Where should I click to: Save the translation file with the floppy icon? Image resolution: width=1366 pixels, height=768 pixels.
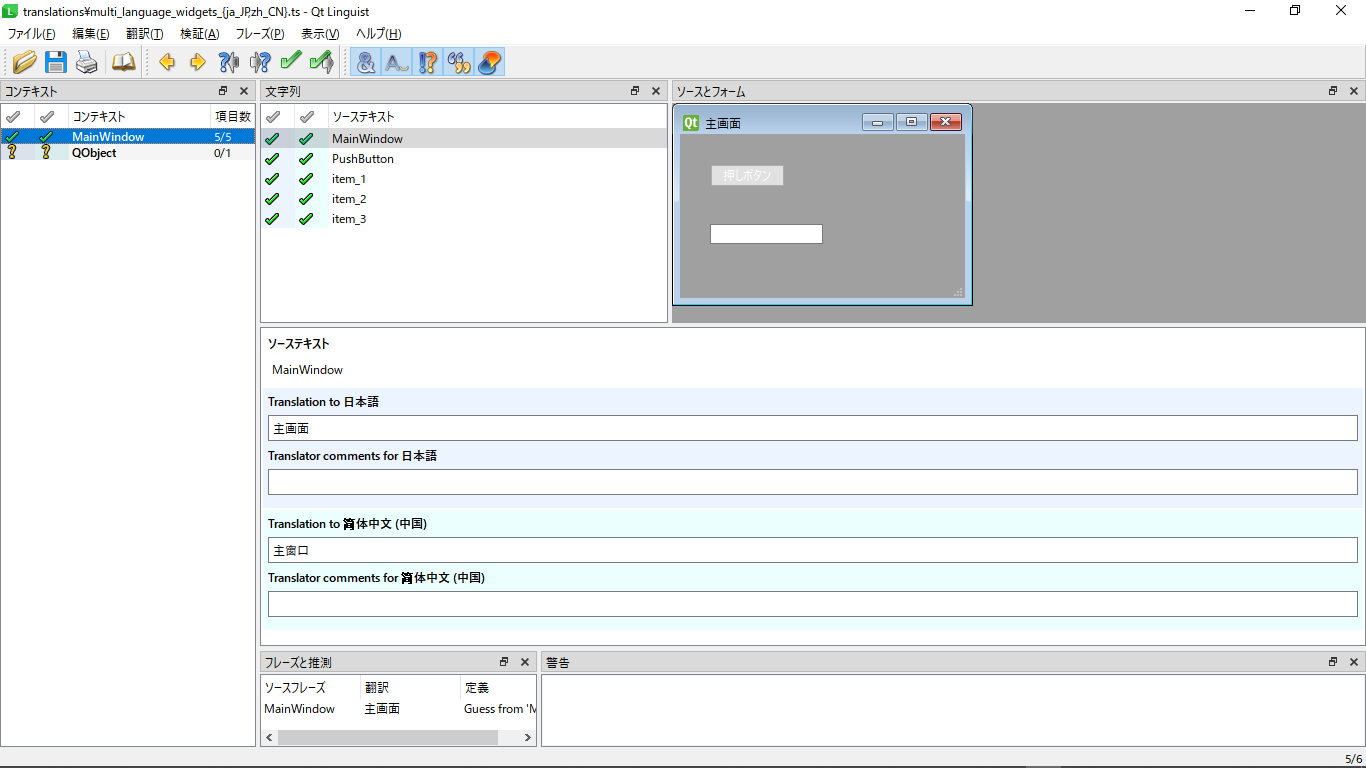(56, 62)
